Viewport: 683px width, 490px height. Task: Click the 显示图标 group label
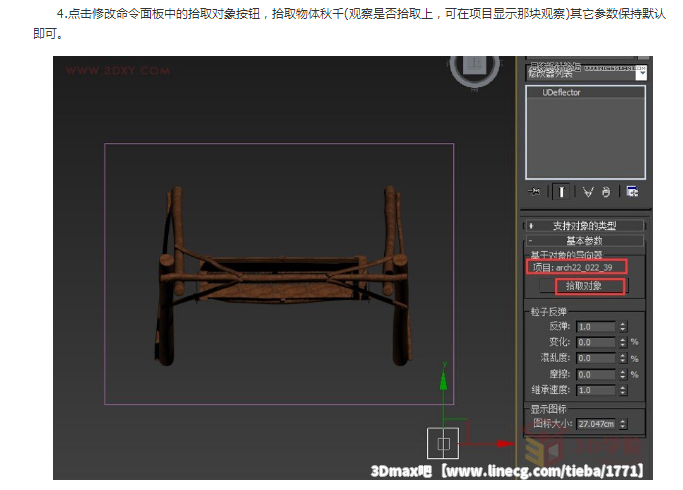coord(548,409)
